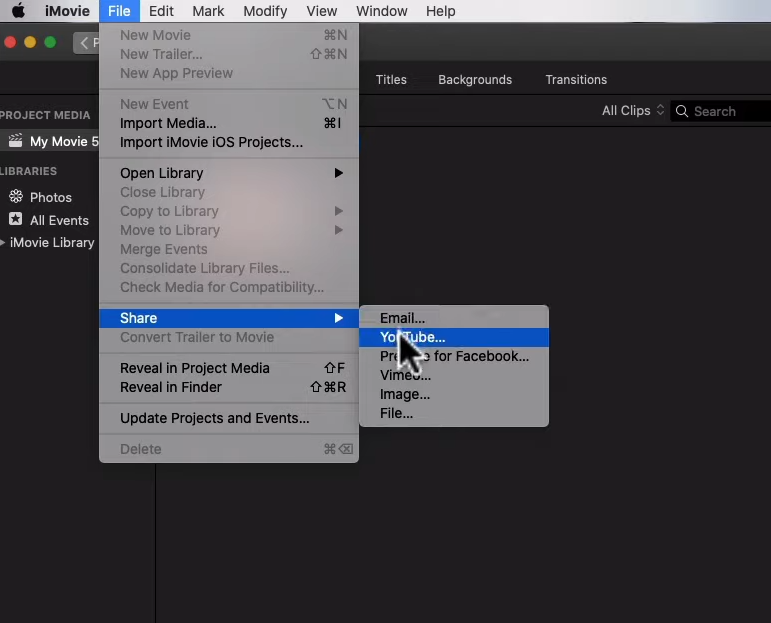This screenshot has height=623, width=771.
Task: Highlight the Share menu entry
Action: pyautogui.click(x=229, y=318)
